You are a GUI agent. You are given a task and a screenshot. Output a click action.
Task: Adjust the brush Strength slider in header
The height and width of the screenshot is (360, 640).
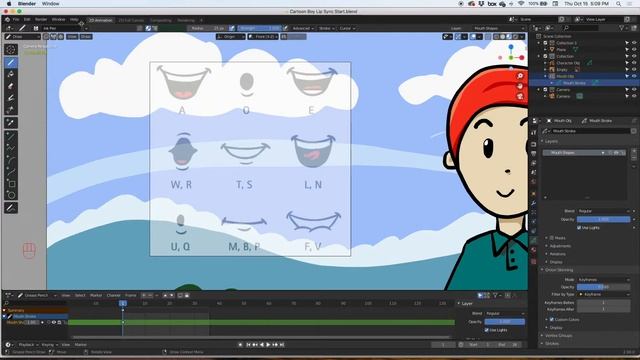tap(259, 28)
